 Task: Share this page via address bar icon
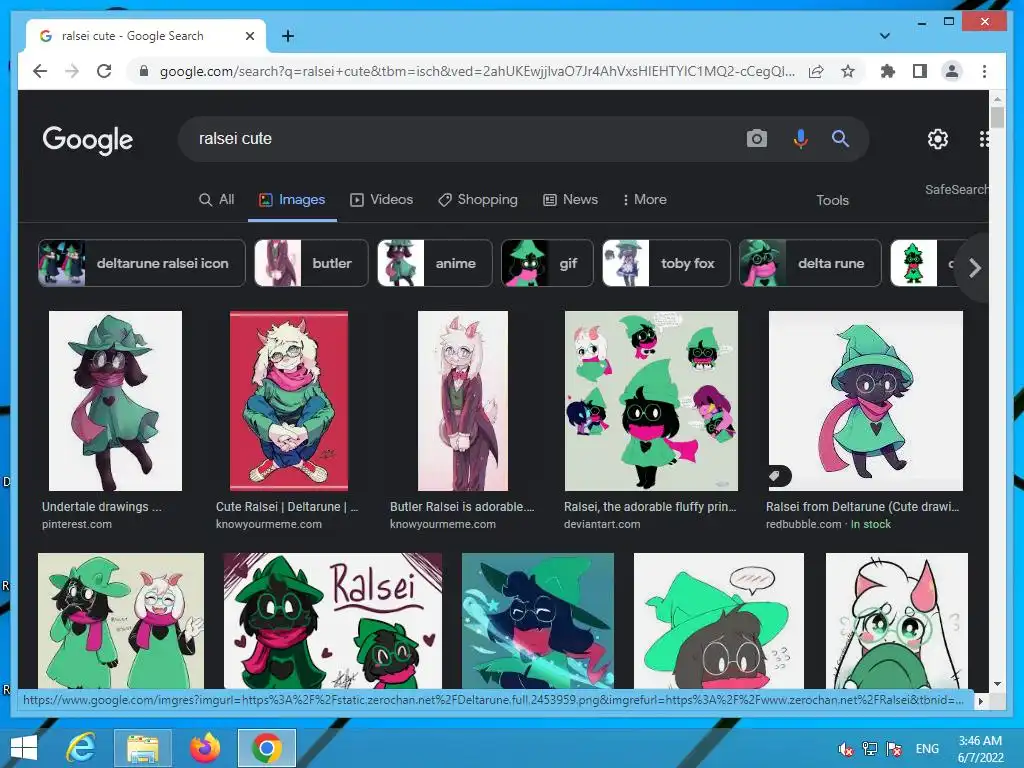click(816, 71)
